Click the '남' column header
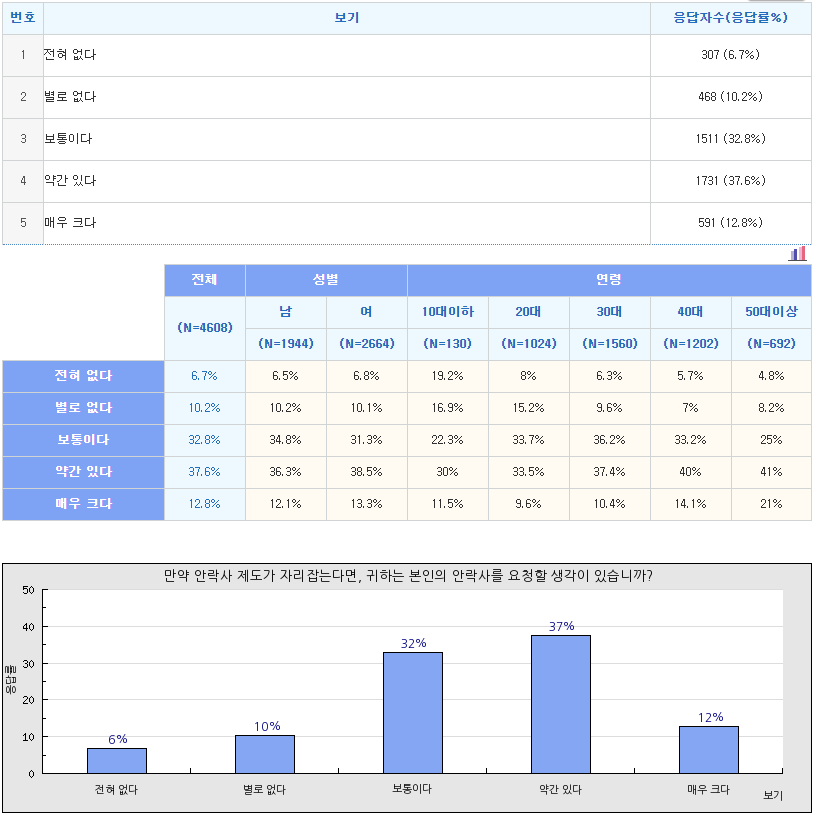818x817 pixels. tap(285, 312)
